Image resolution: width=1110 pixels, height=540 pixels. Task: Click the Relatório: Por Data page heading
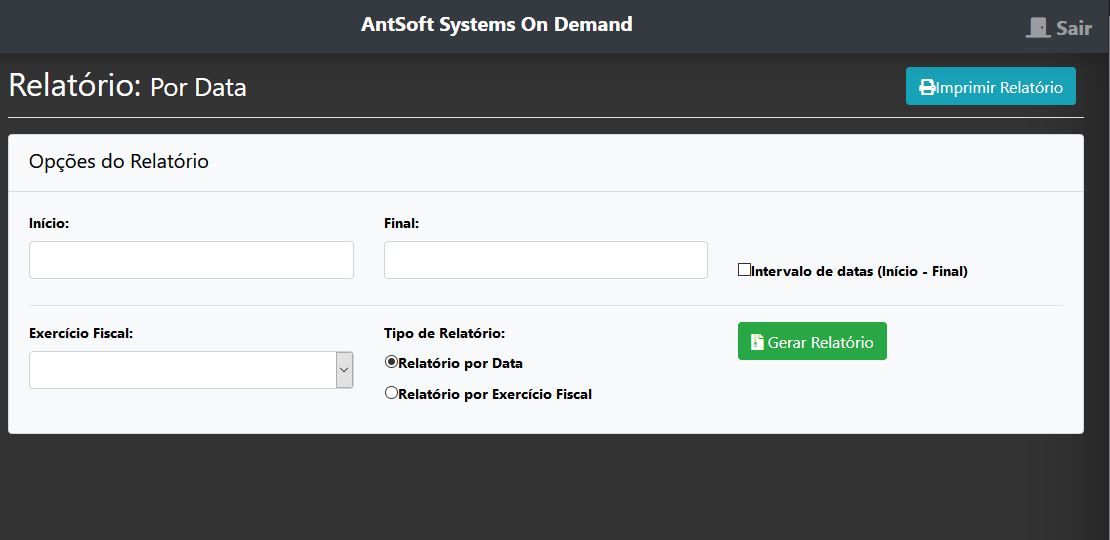click(127, 86)
